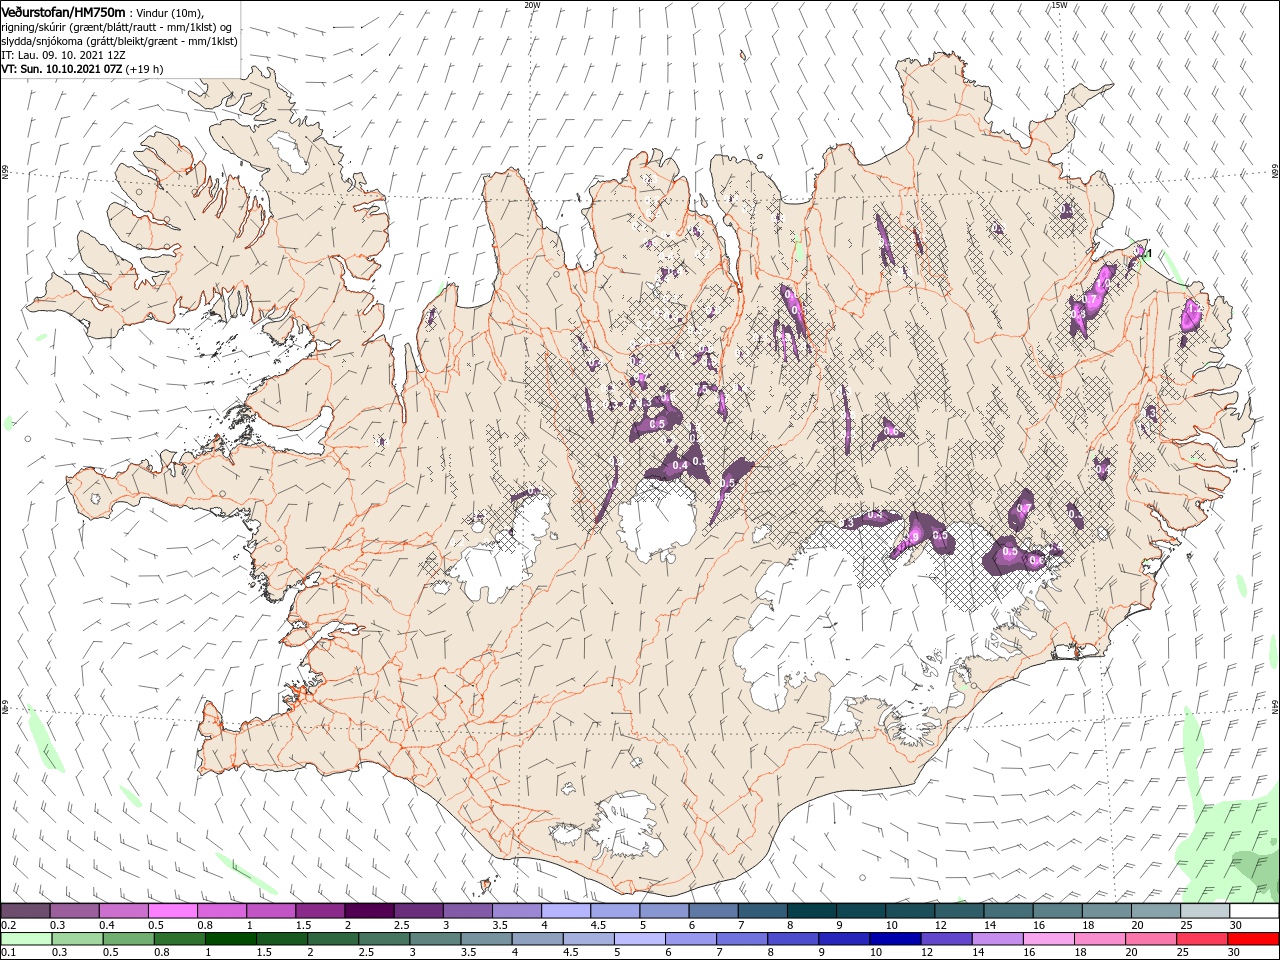Pick the upper-row swatch between 2 and 2.5

[x=369, y=911]
